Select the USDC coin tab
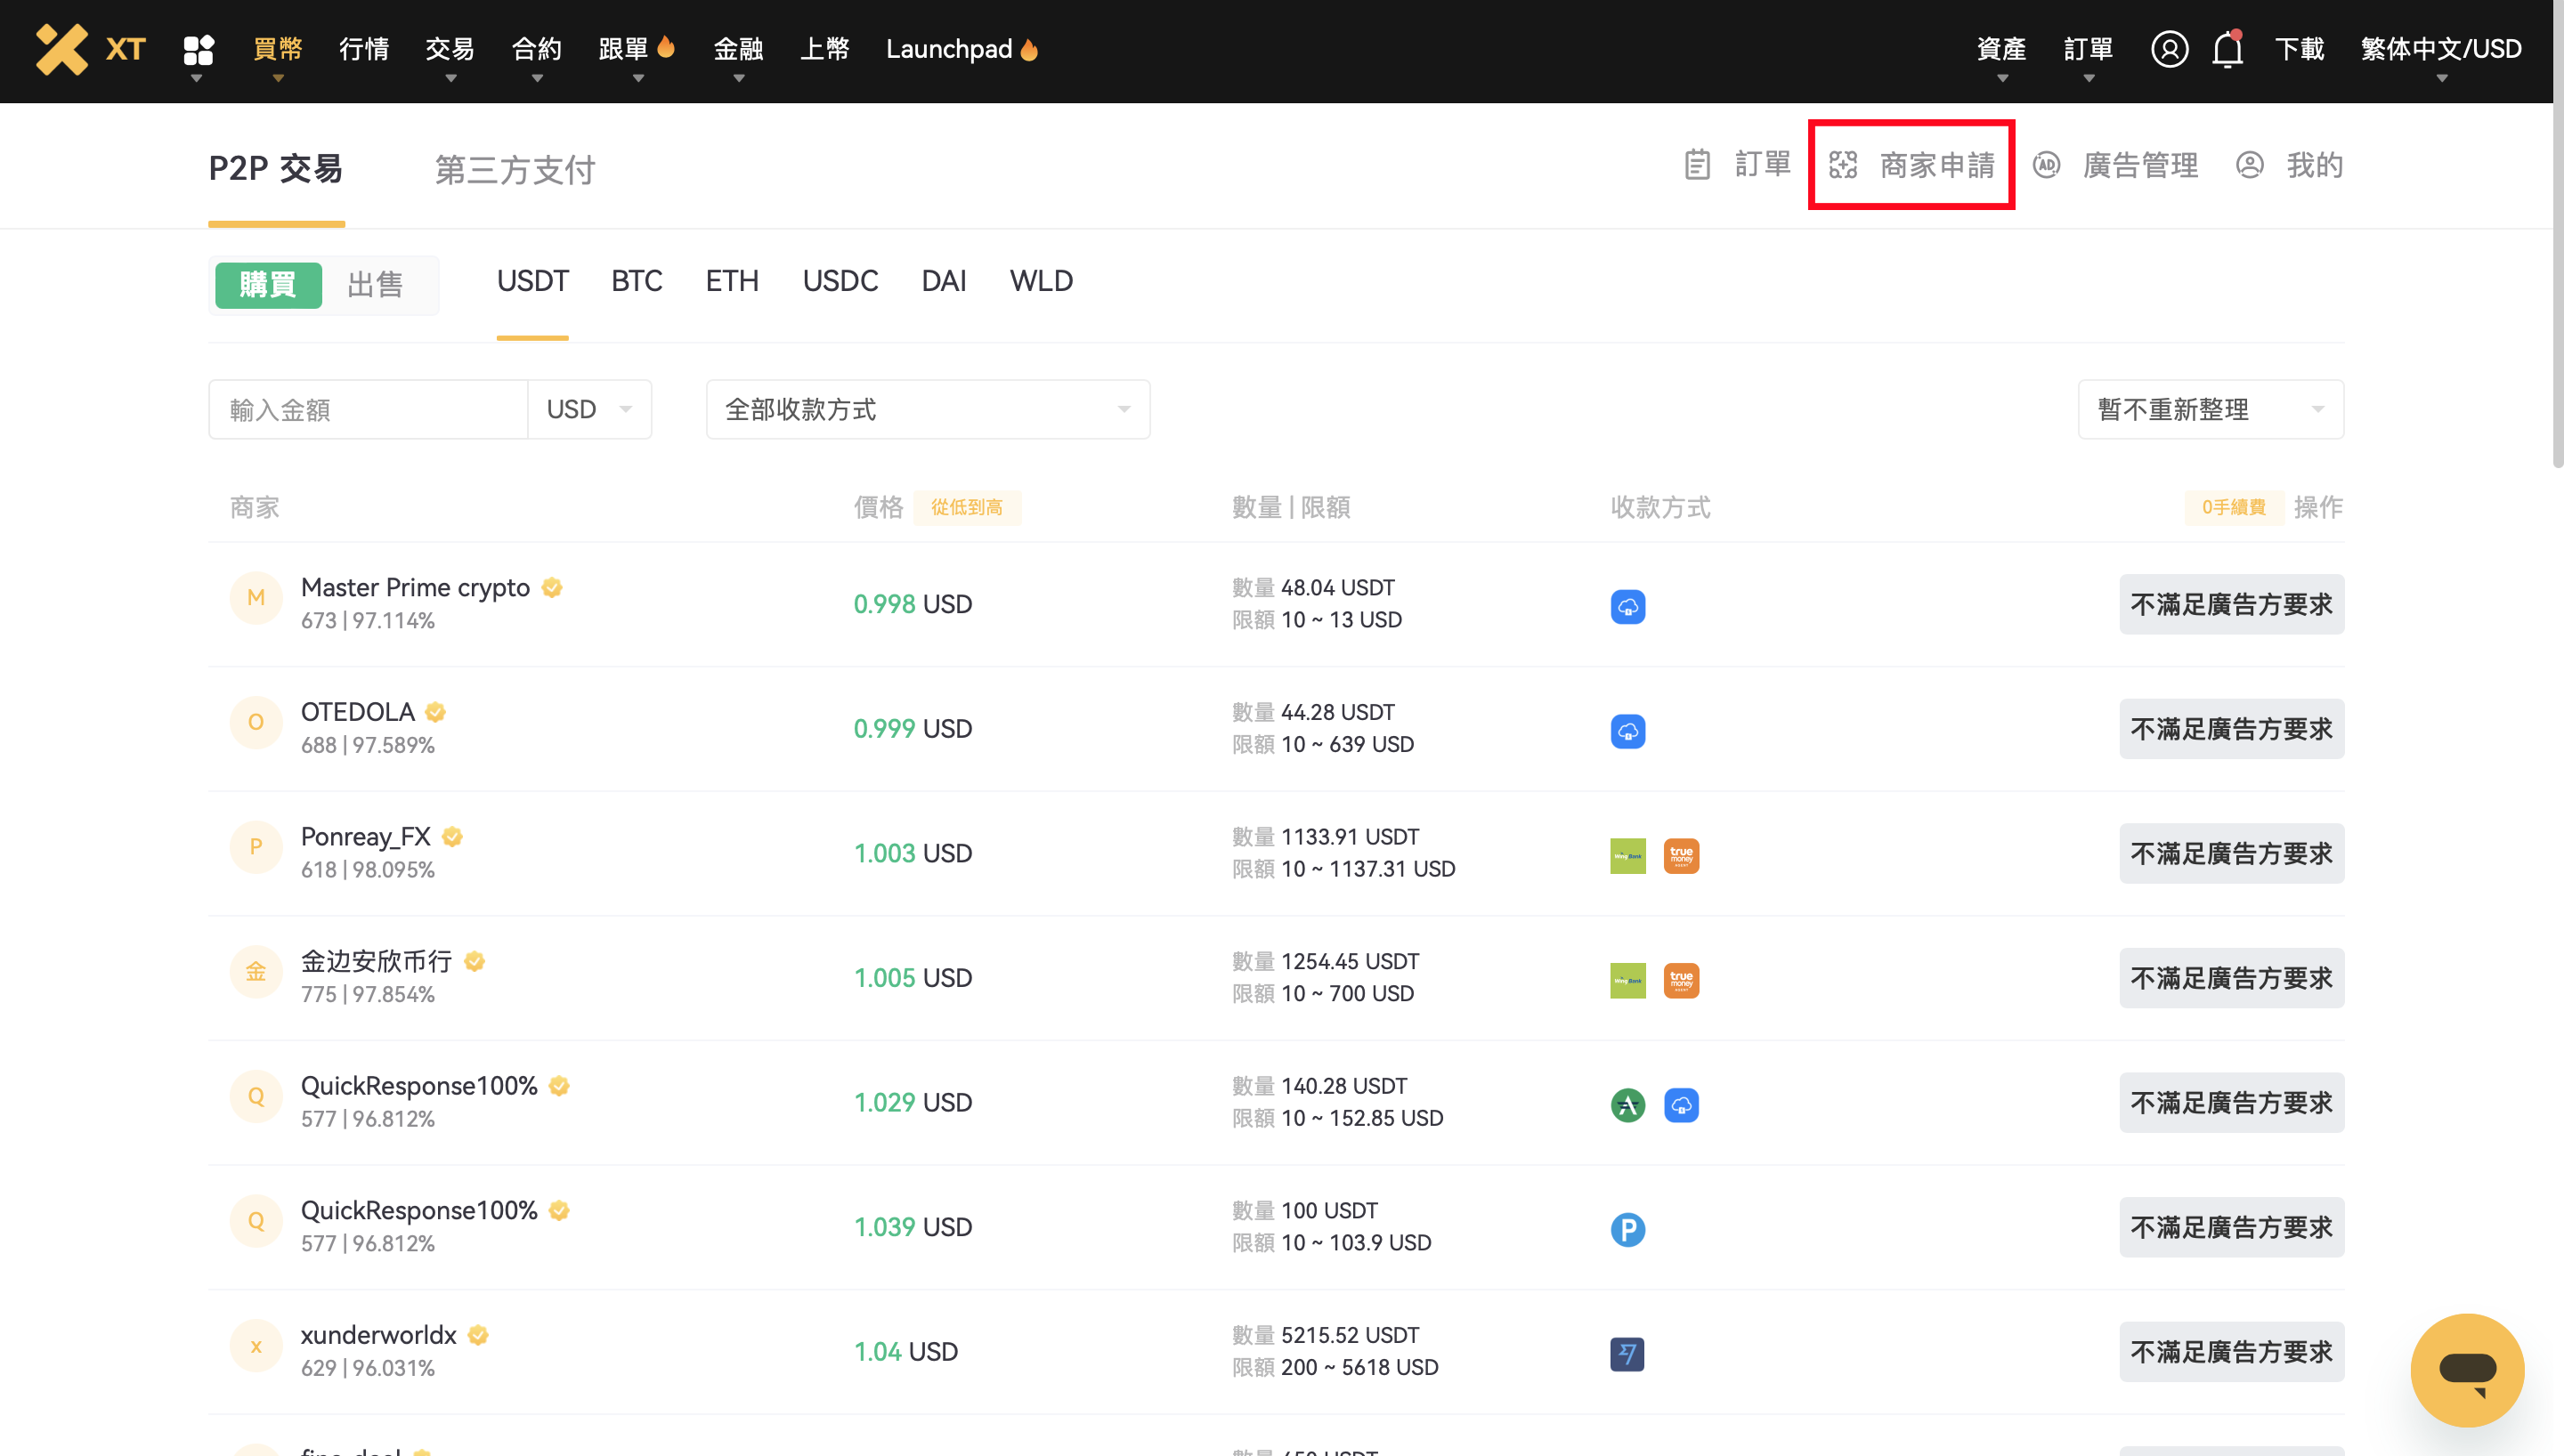The height and width of the screenshot is (1456, 2564). pos(839,281)
